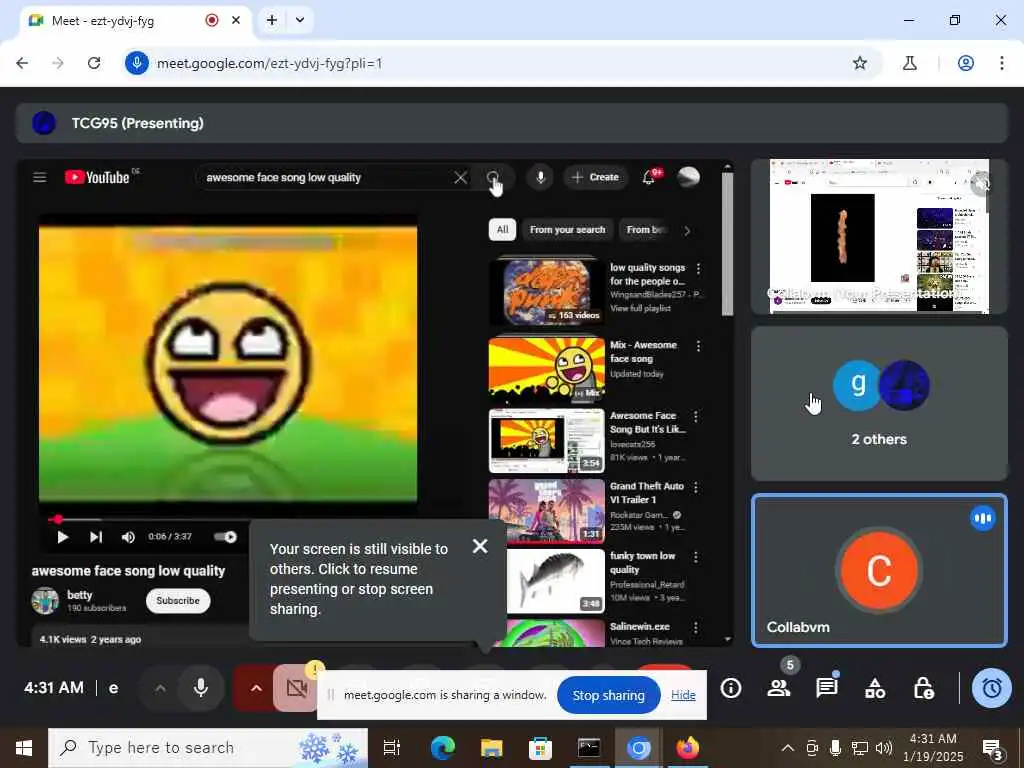Click the YouTube Create button
1024x768 pixels.
point(595,177)
